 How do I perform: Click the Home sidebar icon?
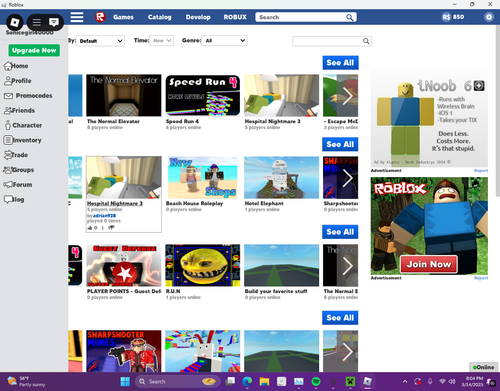tap(8, 66)
